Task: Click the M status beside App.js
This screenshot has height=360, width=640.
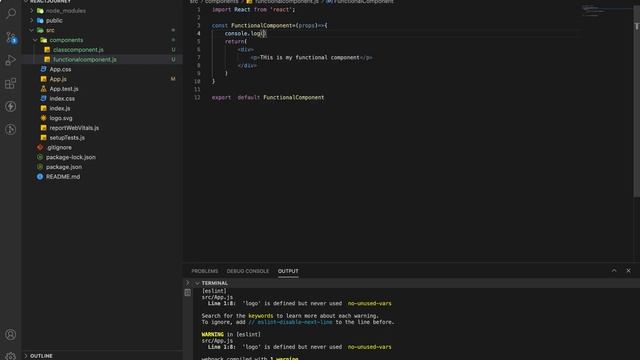Action: click(173, 79)
